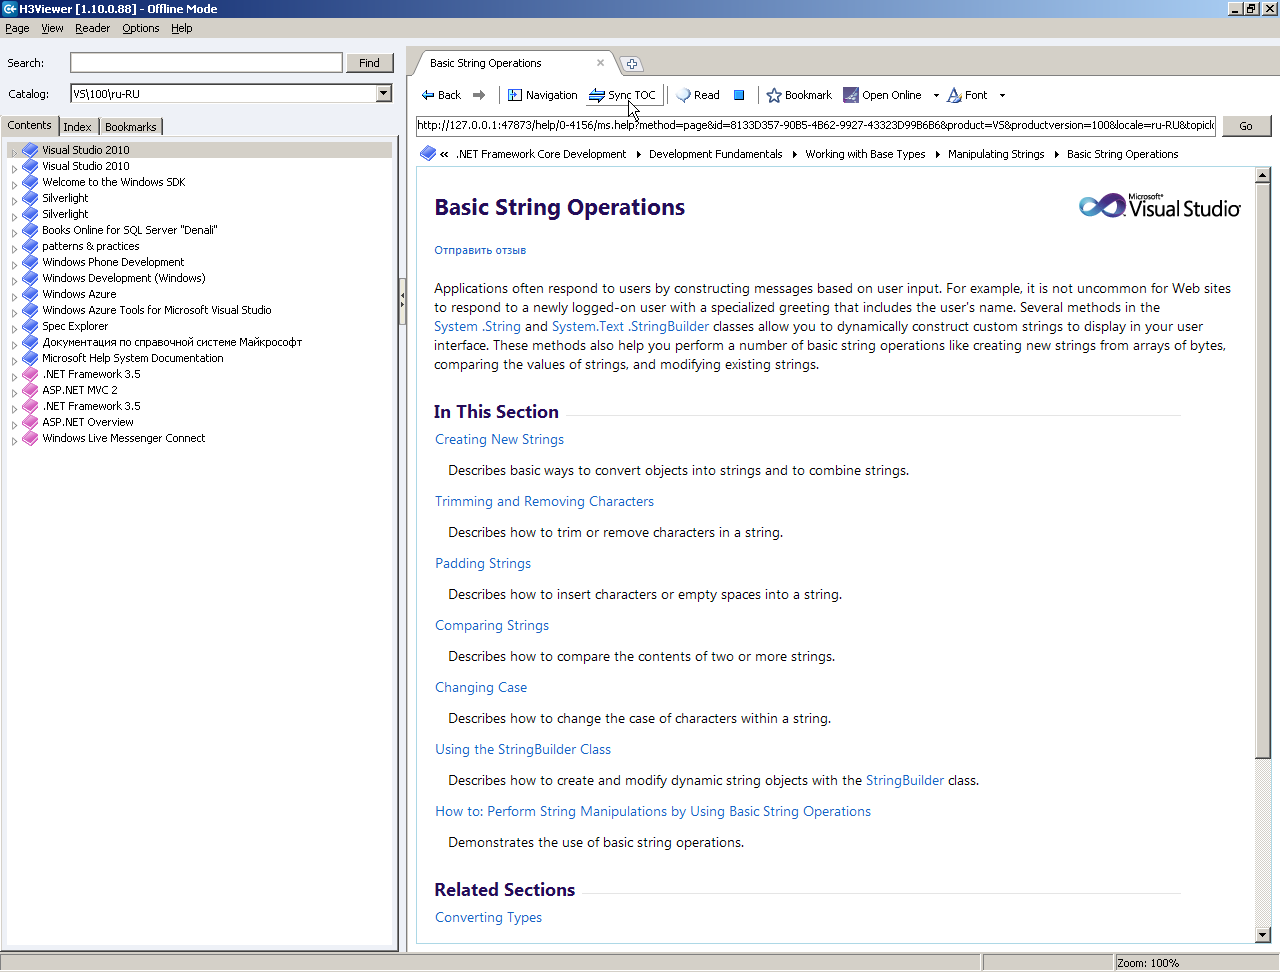Click the book icon beside Windows Azure
Image resolution: width=1280 pixels, height=972 pixels.
tap(30, 294)
